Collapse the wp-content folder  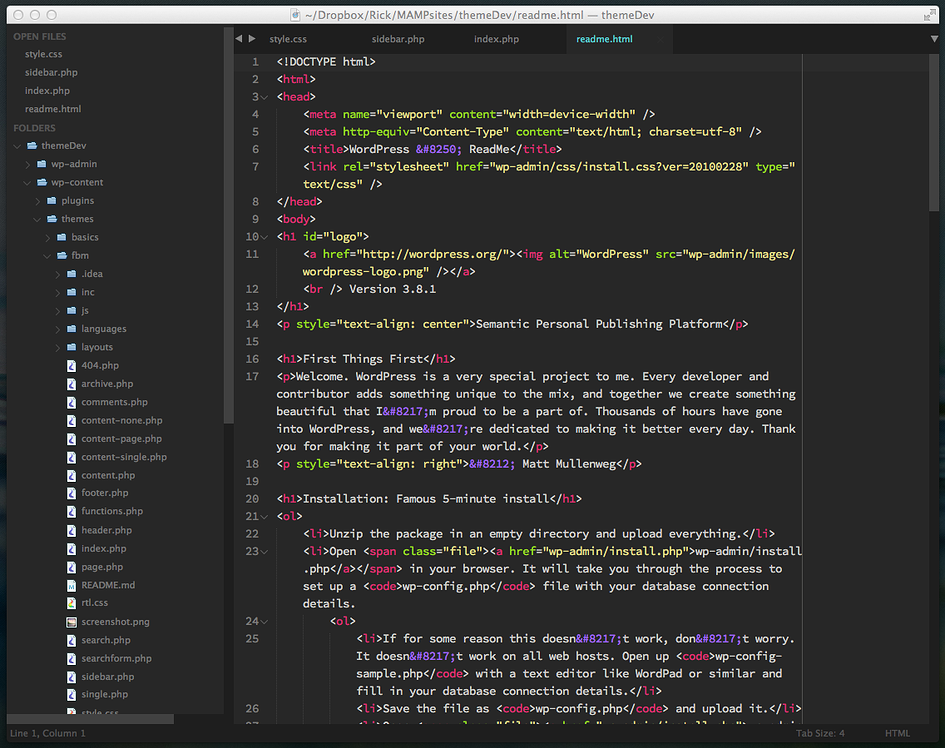click(x=27, y=183)
